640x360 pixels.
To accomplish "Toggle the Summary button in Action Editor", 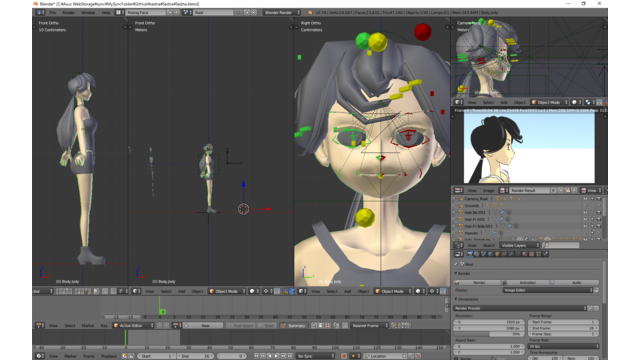I will (x=293, y=326).
